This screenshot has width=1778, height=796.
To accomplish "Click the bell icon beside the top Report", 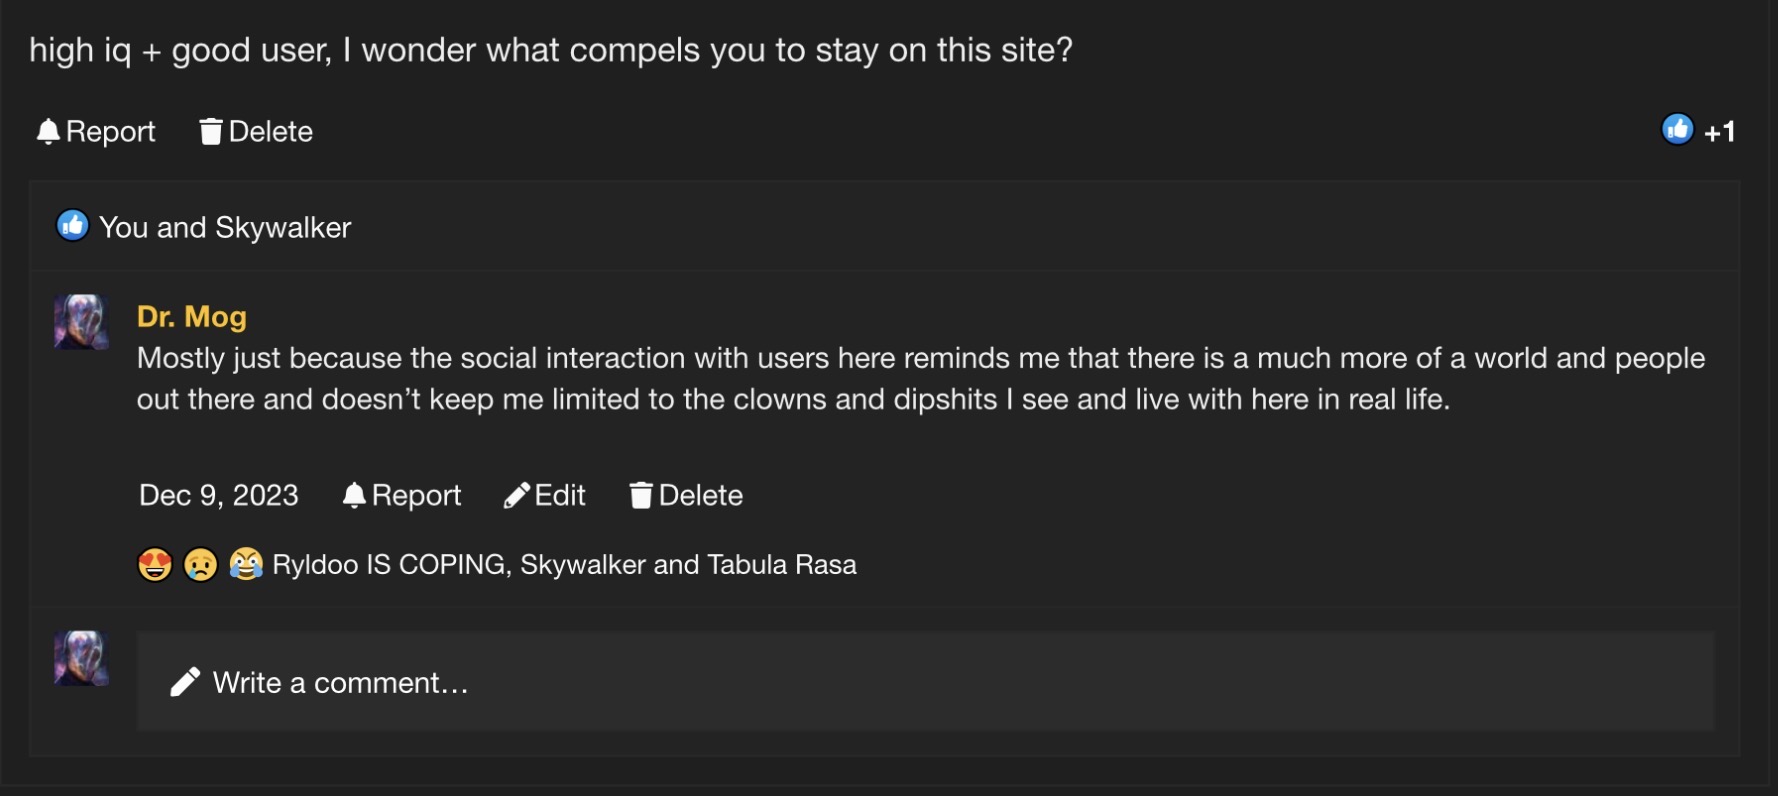I will click(48, 132).
